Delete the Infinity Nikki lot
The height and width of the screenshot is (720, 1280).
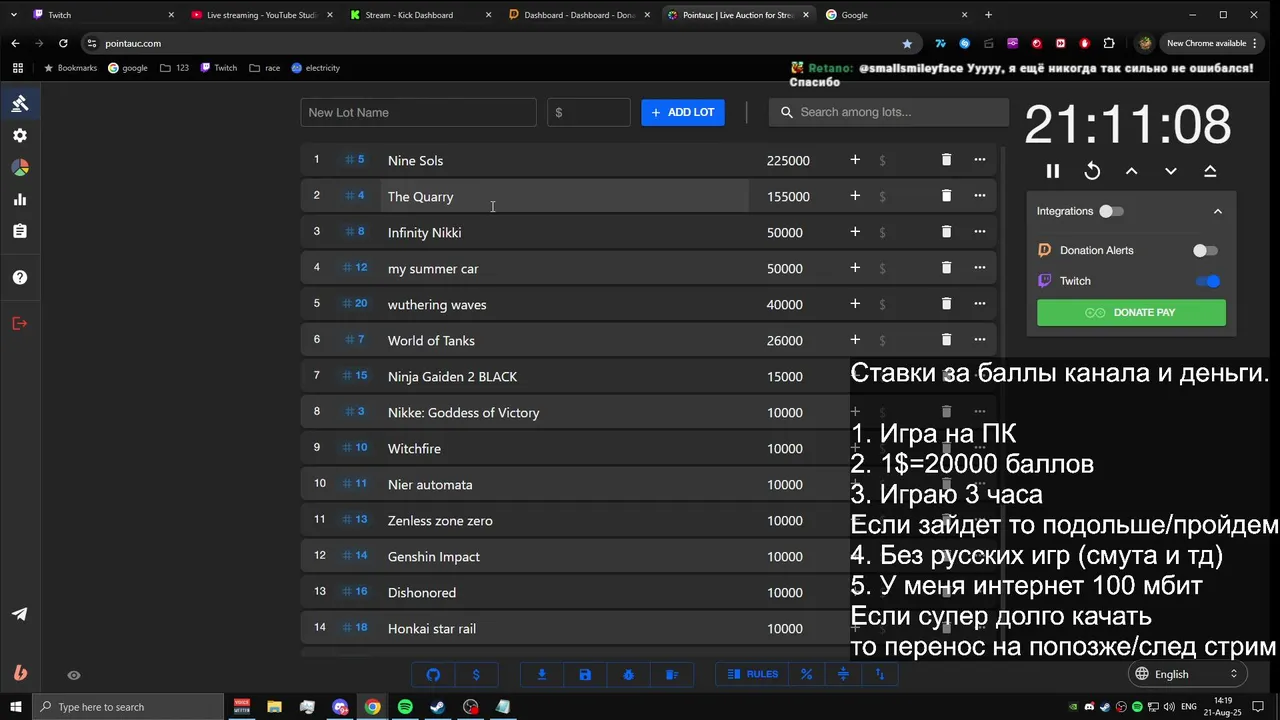(946, 232)
